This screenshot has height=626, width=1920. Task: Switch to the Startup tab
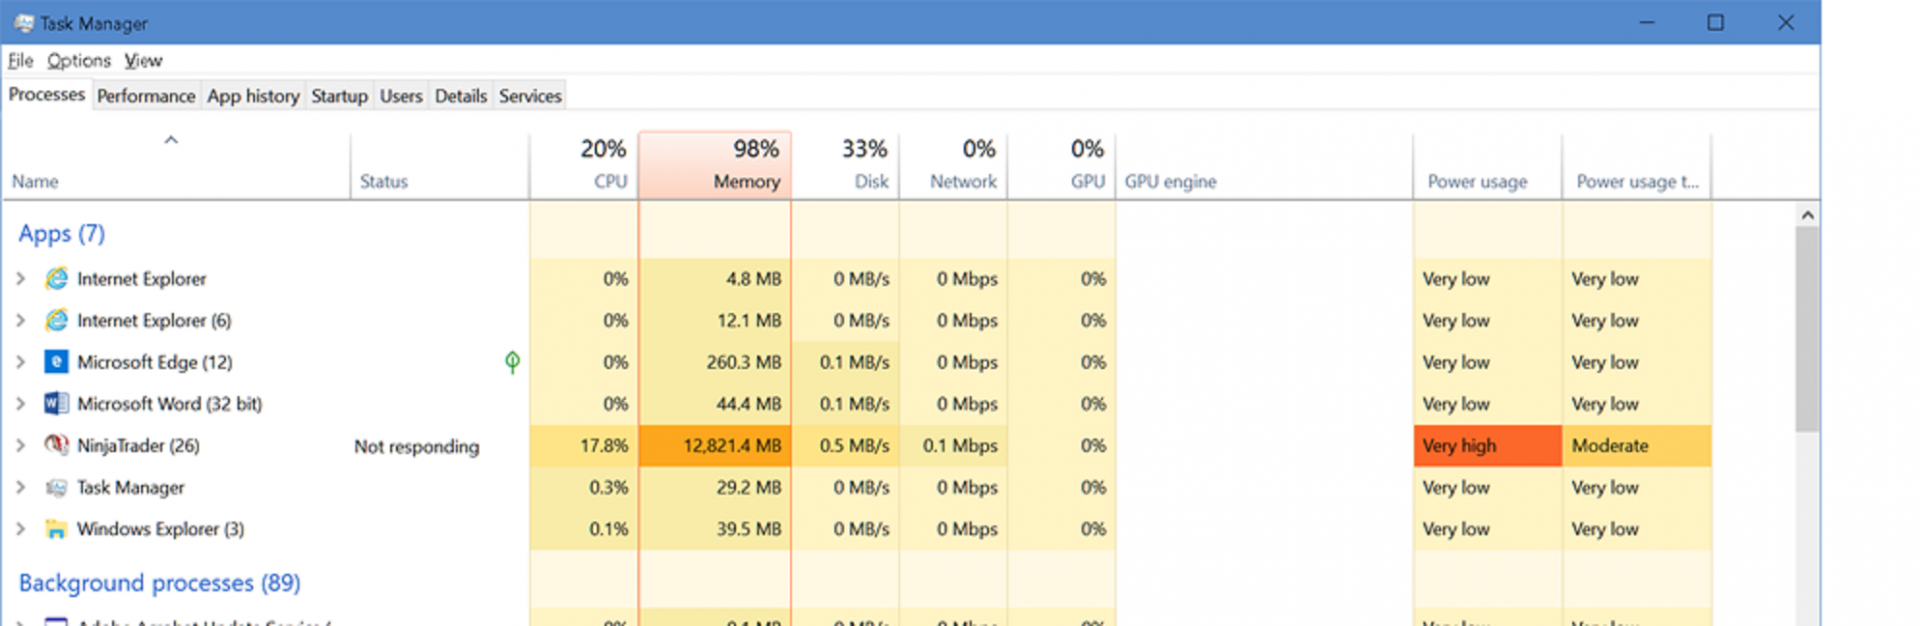point(339,96)
